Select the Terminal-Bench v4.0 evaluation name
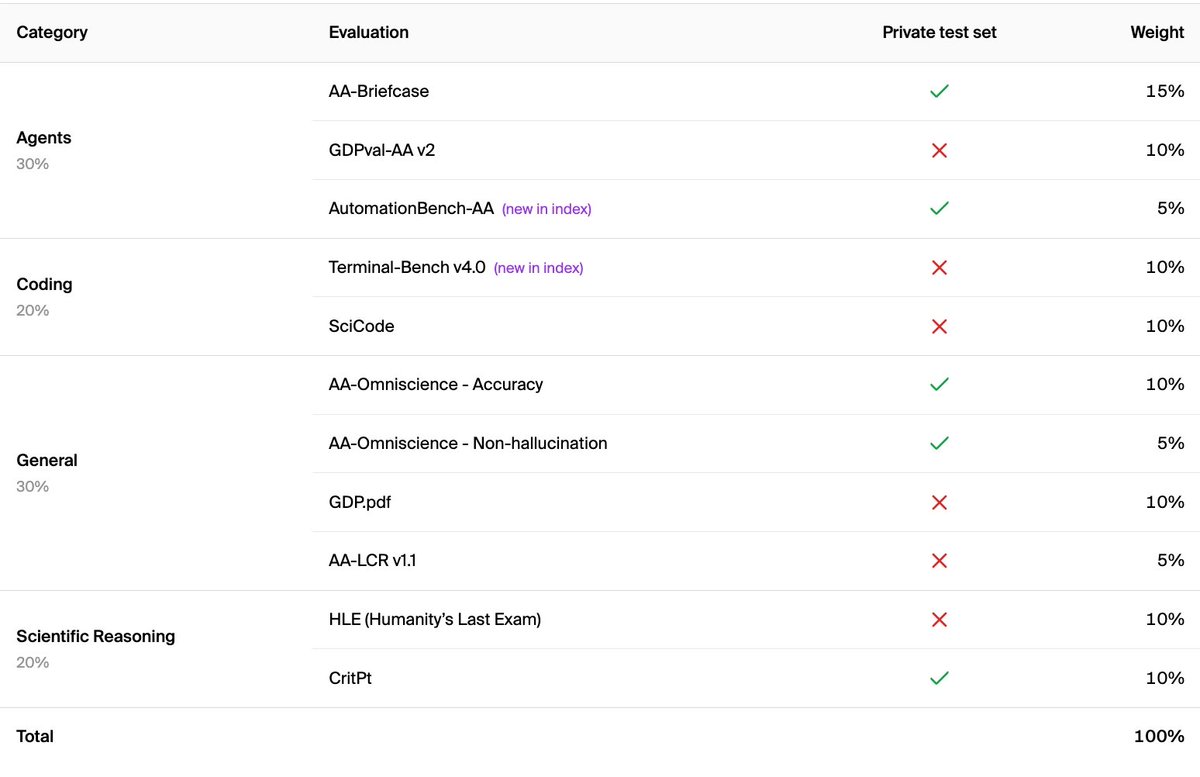This screenshot has height=777, width=1200. [x=407, y=267]
